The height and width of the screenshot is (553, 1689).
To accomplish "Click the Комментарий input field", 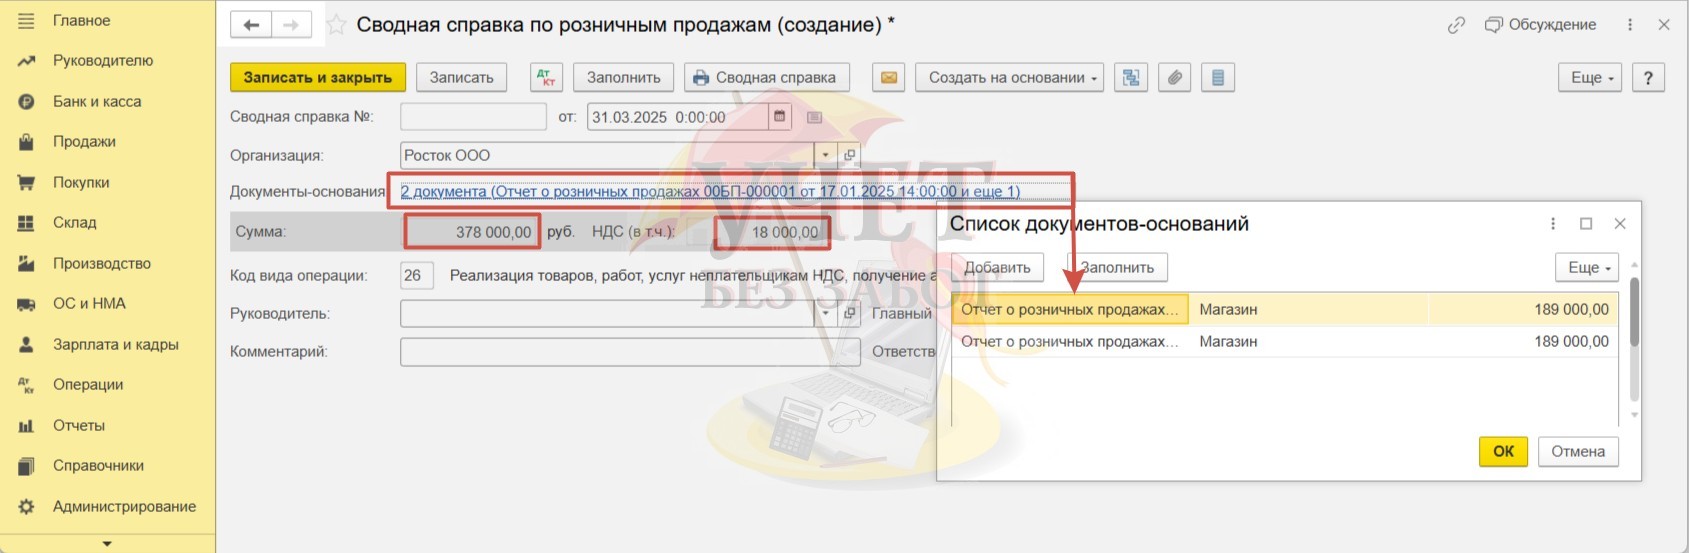I will 630,352.
